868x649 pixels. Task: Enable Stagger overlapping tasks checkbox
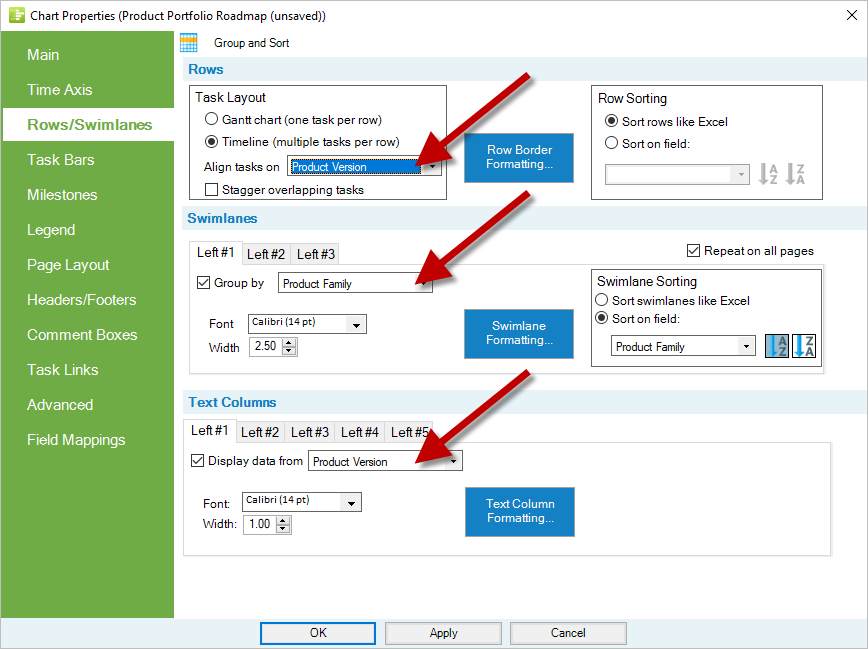point(211,190)
